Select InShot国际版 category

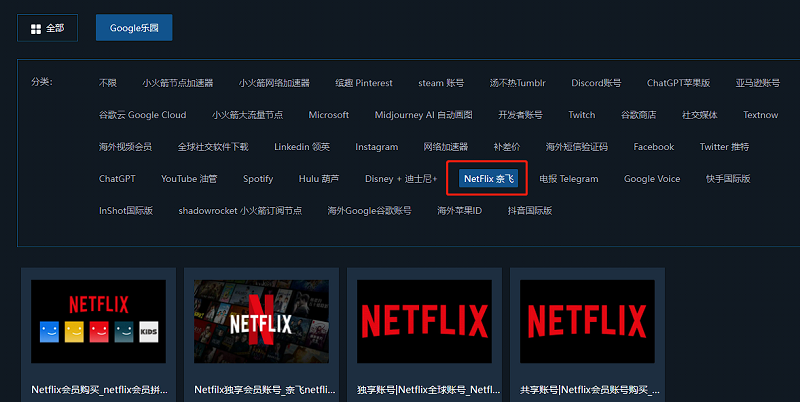(126, 211)
